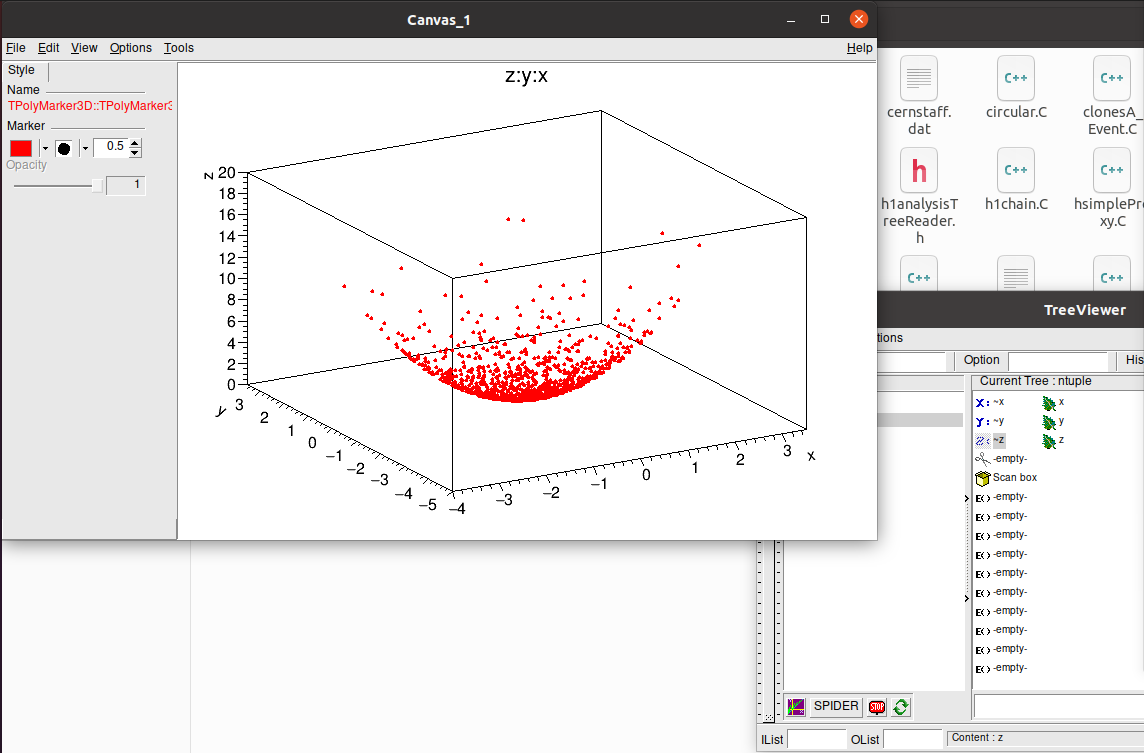Select the leaf z in ntuple tree

click(x=1053, y=441)
